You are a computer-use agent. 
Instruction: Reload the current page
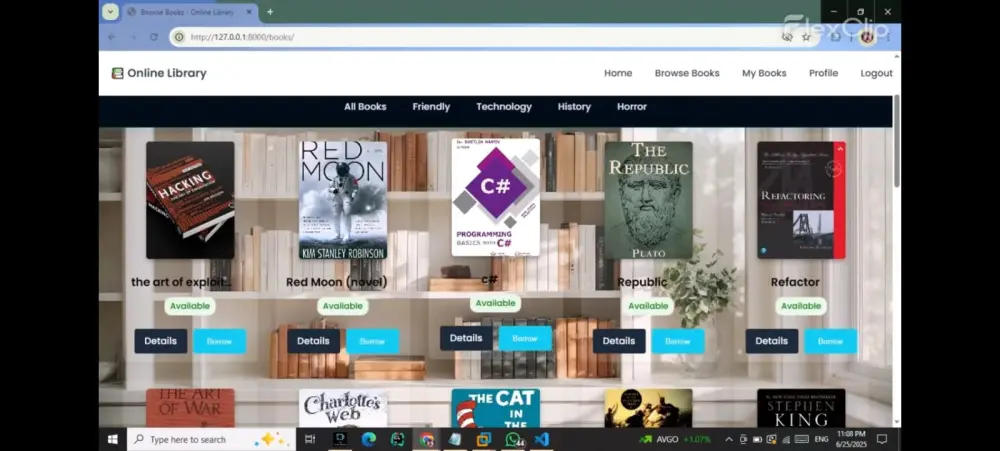point(154,37)
